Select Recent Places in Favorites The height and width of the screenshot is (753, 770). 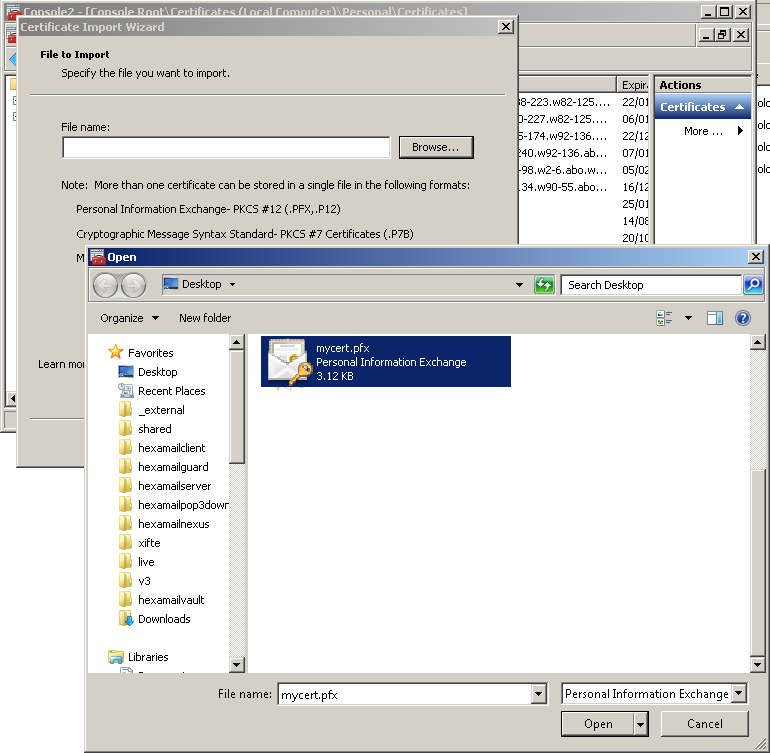(171, 391)
